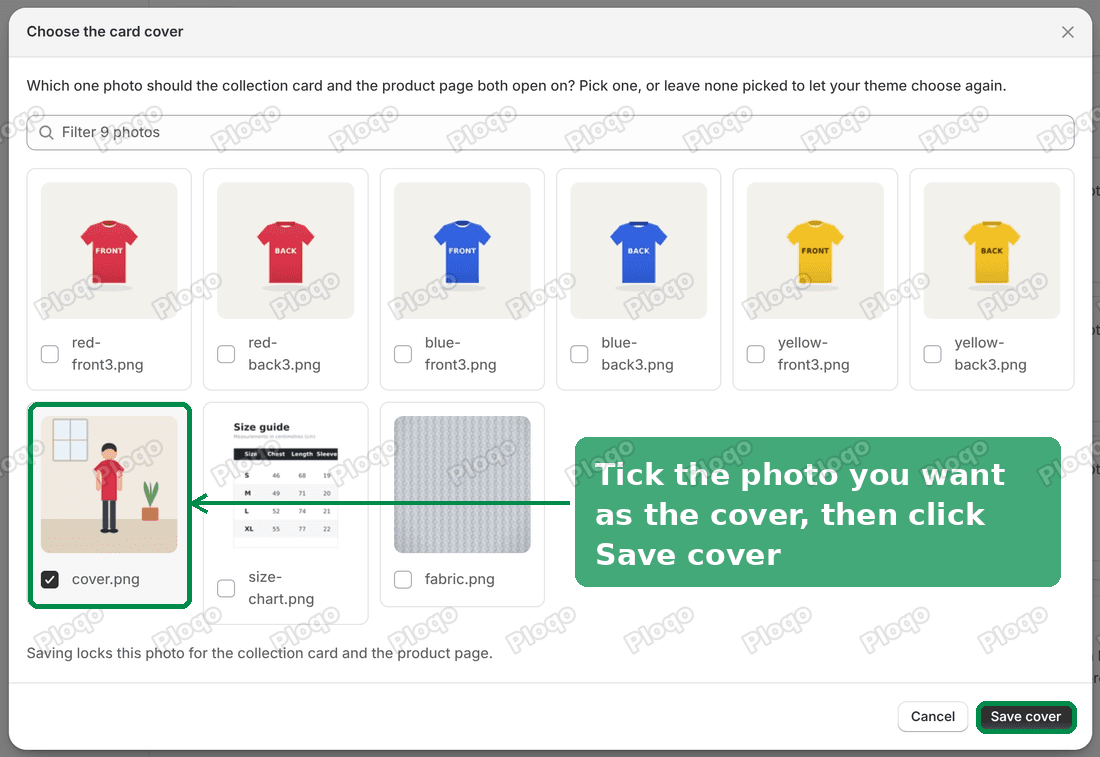Select the blue back t-shirt thumbnail
Screen dimensions: 1100x757
[638, 250]
